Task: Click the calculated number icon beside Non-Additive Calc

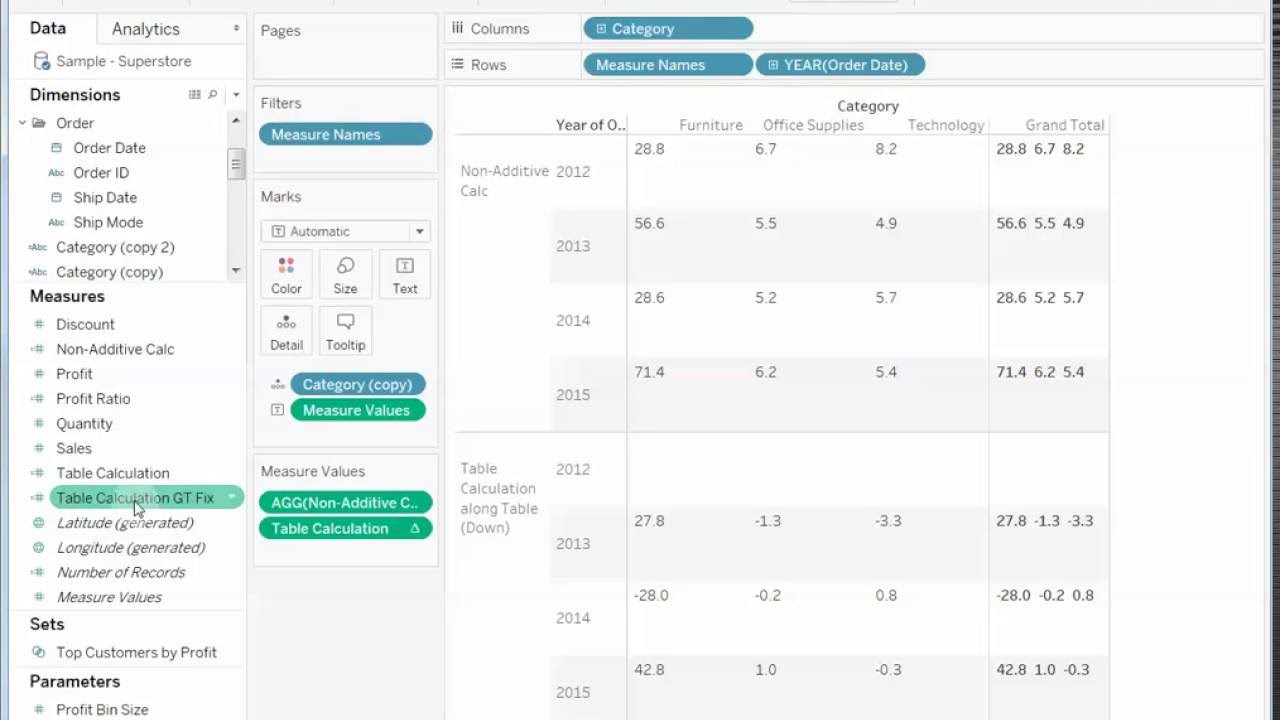Action: (x=38, y=349)
